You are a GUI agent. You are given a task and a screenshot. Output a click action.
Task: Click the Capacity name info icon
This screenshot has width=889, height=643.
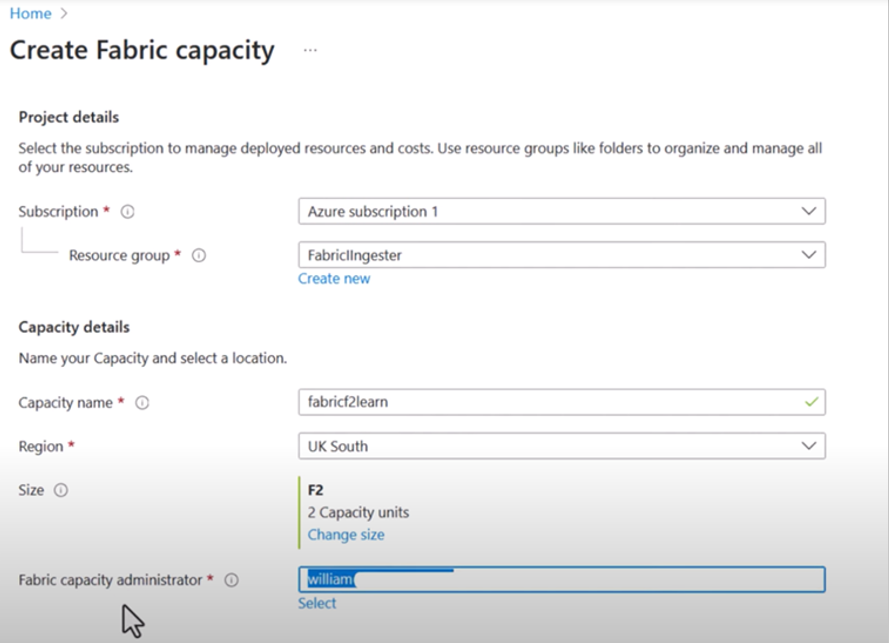point(142,402)
